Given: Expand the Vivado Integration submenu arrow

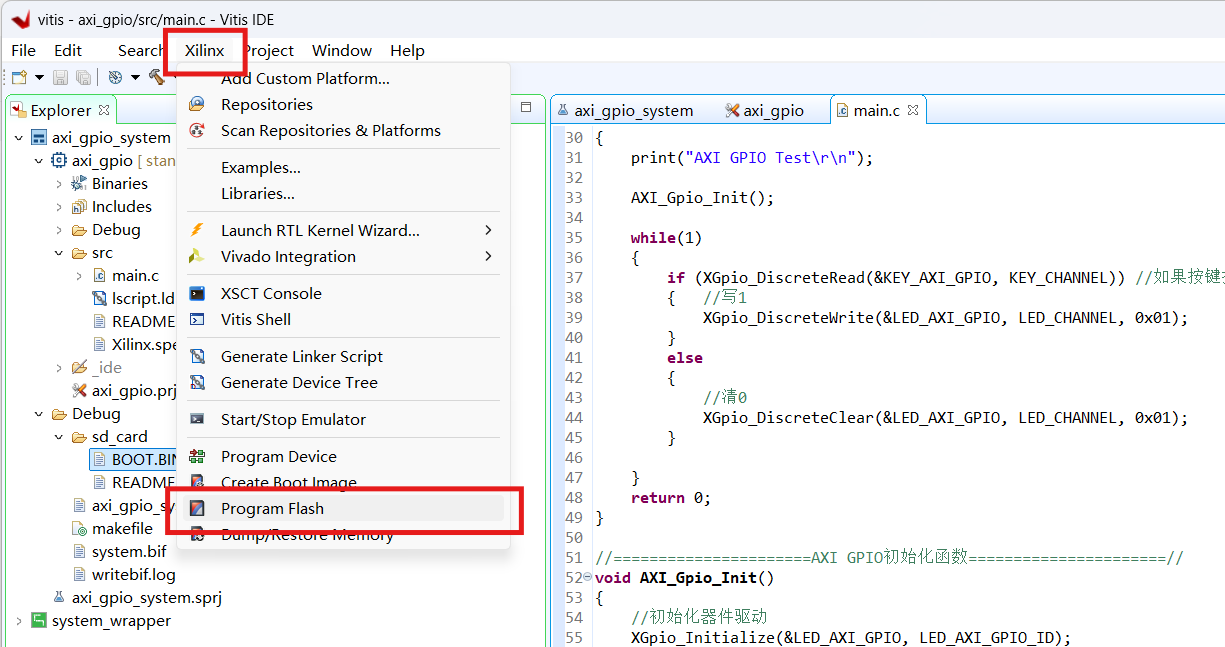Looking at the screenshot, I should pyautogui.click(x=488, y=256).
